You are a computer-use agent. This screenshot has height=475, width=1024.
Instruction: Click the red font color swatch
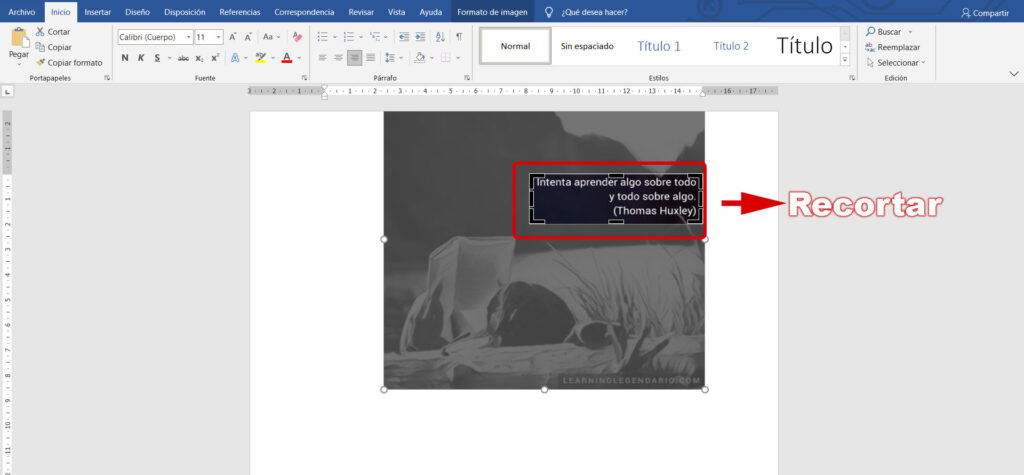tap(286, 58)
